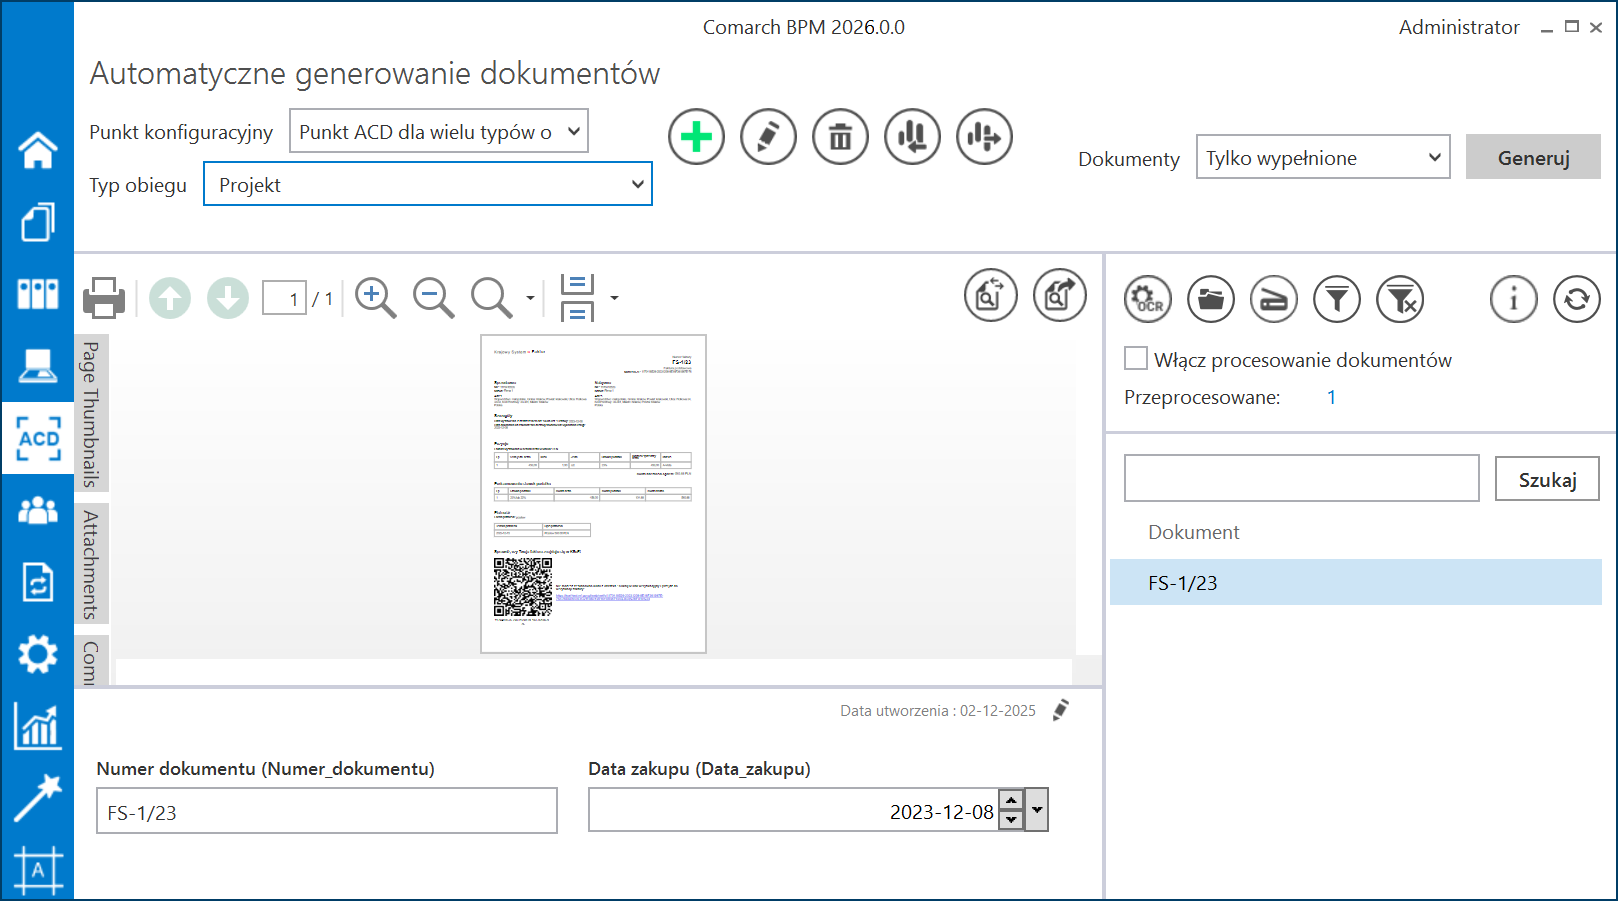Screen dimensions: 1618x901
Task: Enable Włącz procesowanie dokumentów checkbox
Action: click(x=1136, y=359)
